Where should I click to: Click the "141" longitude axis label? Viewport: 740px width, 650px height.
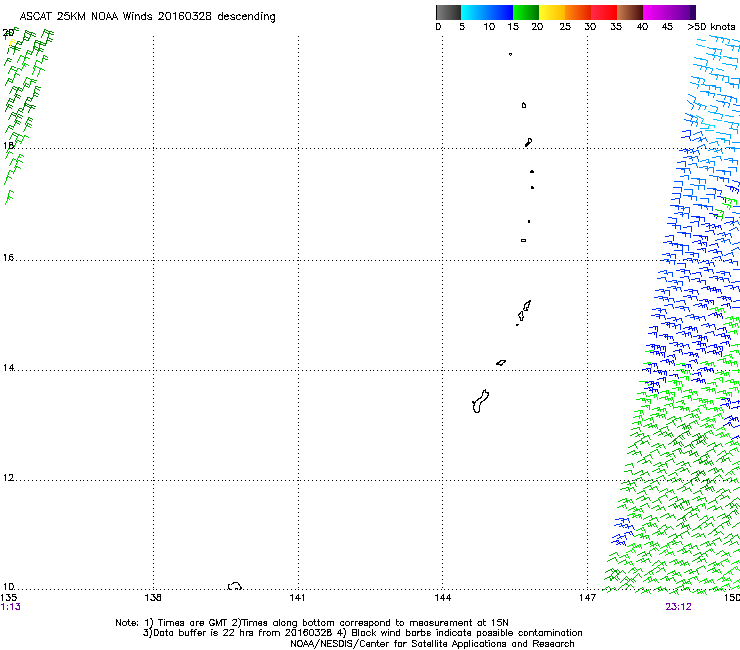coord(297,598)
